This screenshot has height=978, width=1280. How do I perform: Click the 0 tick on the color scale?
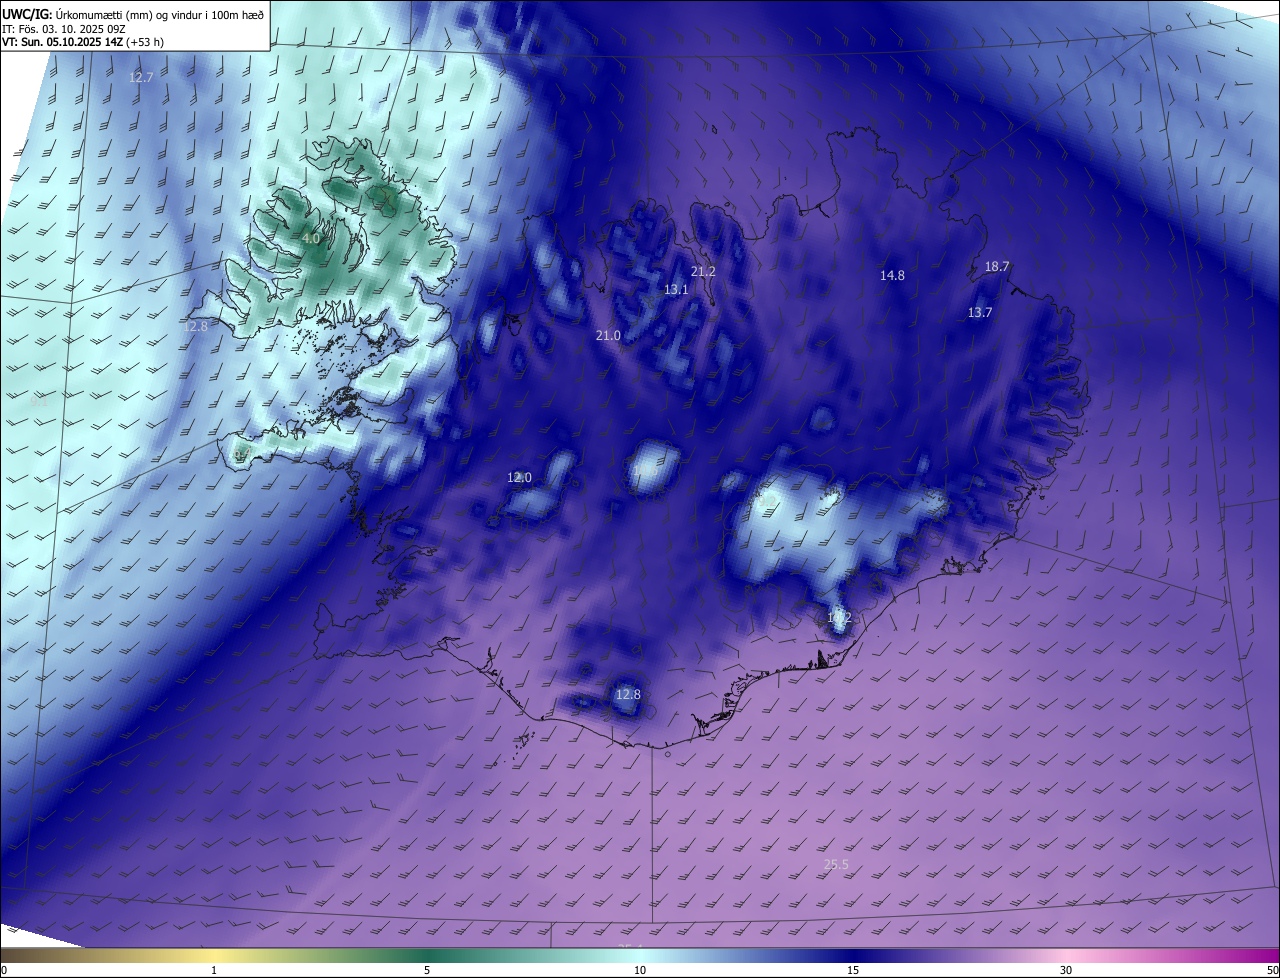(x=4, y=970)
